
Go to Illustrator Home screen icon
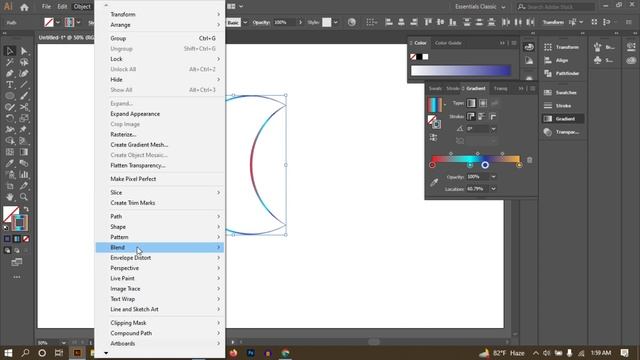(24, 7)
